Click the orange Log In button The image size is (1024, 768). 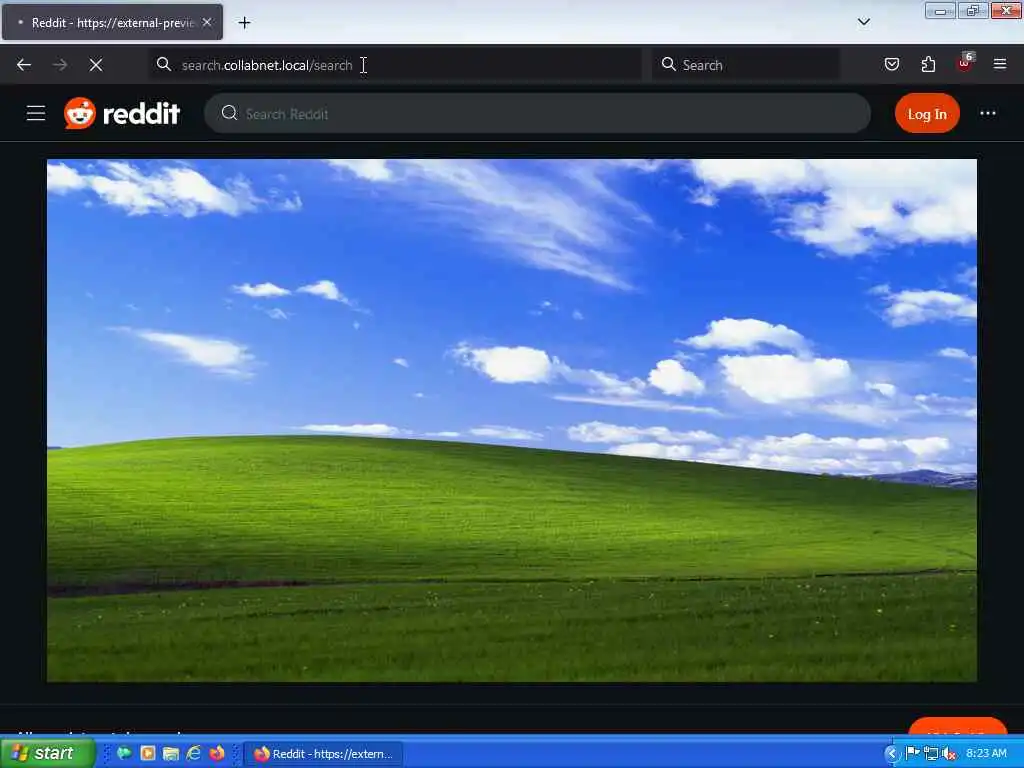927,114
